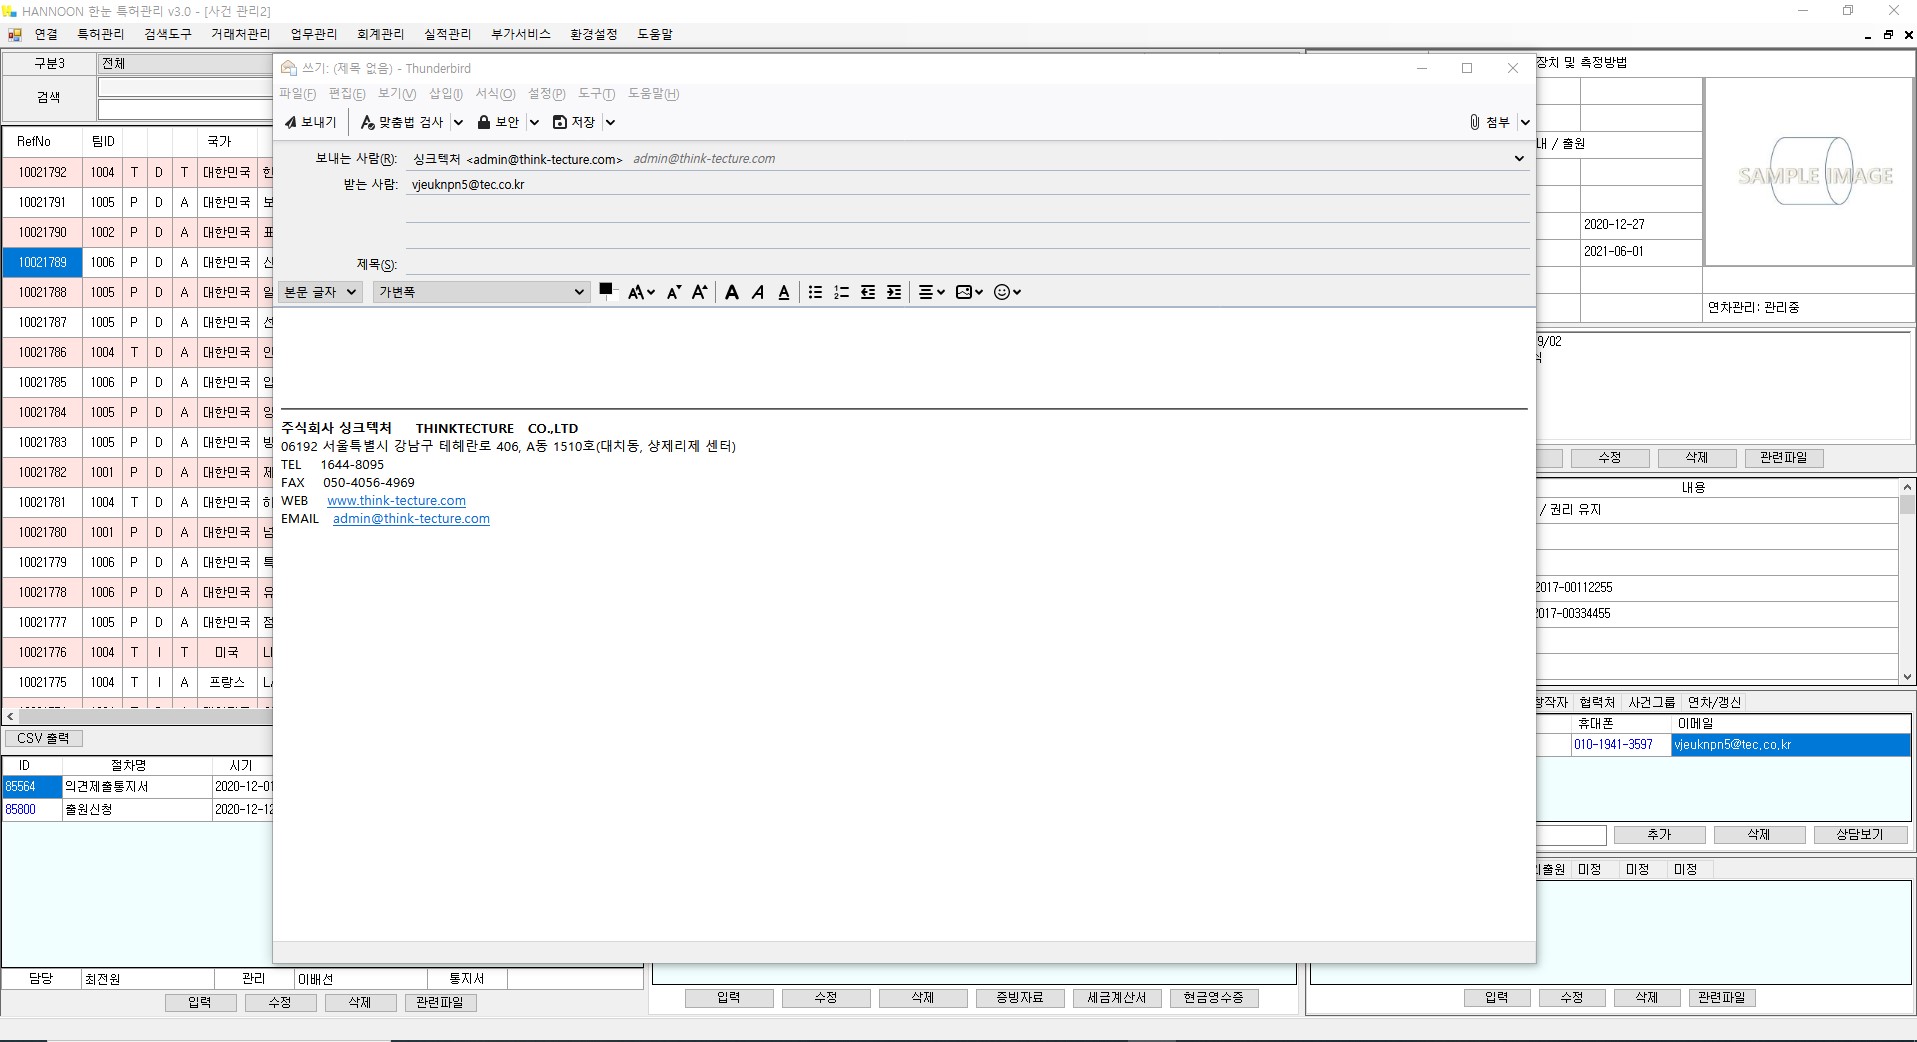Apply bulleted list formatting

pyautogui.click(x=815, y=292)
